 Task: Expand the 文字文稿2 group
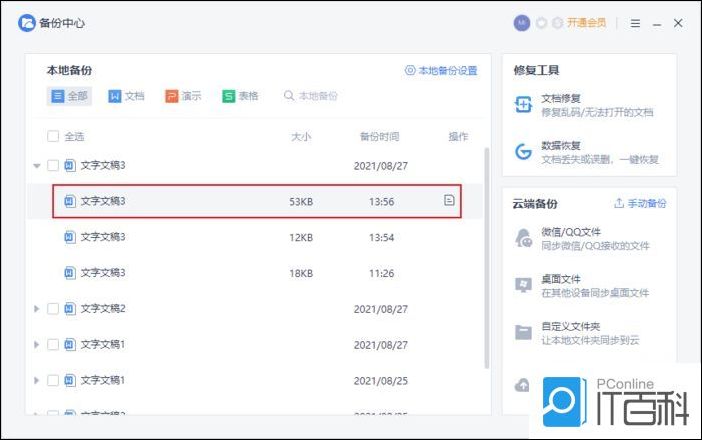pos(37,309)
